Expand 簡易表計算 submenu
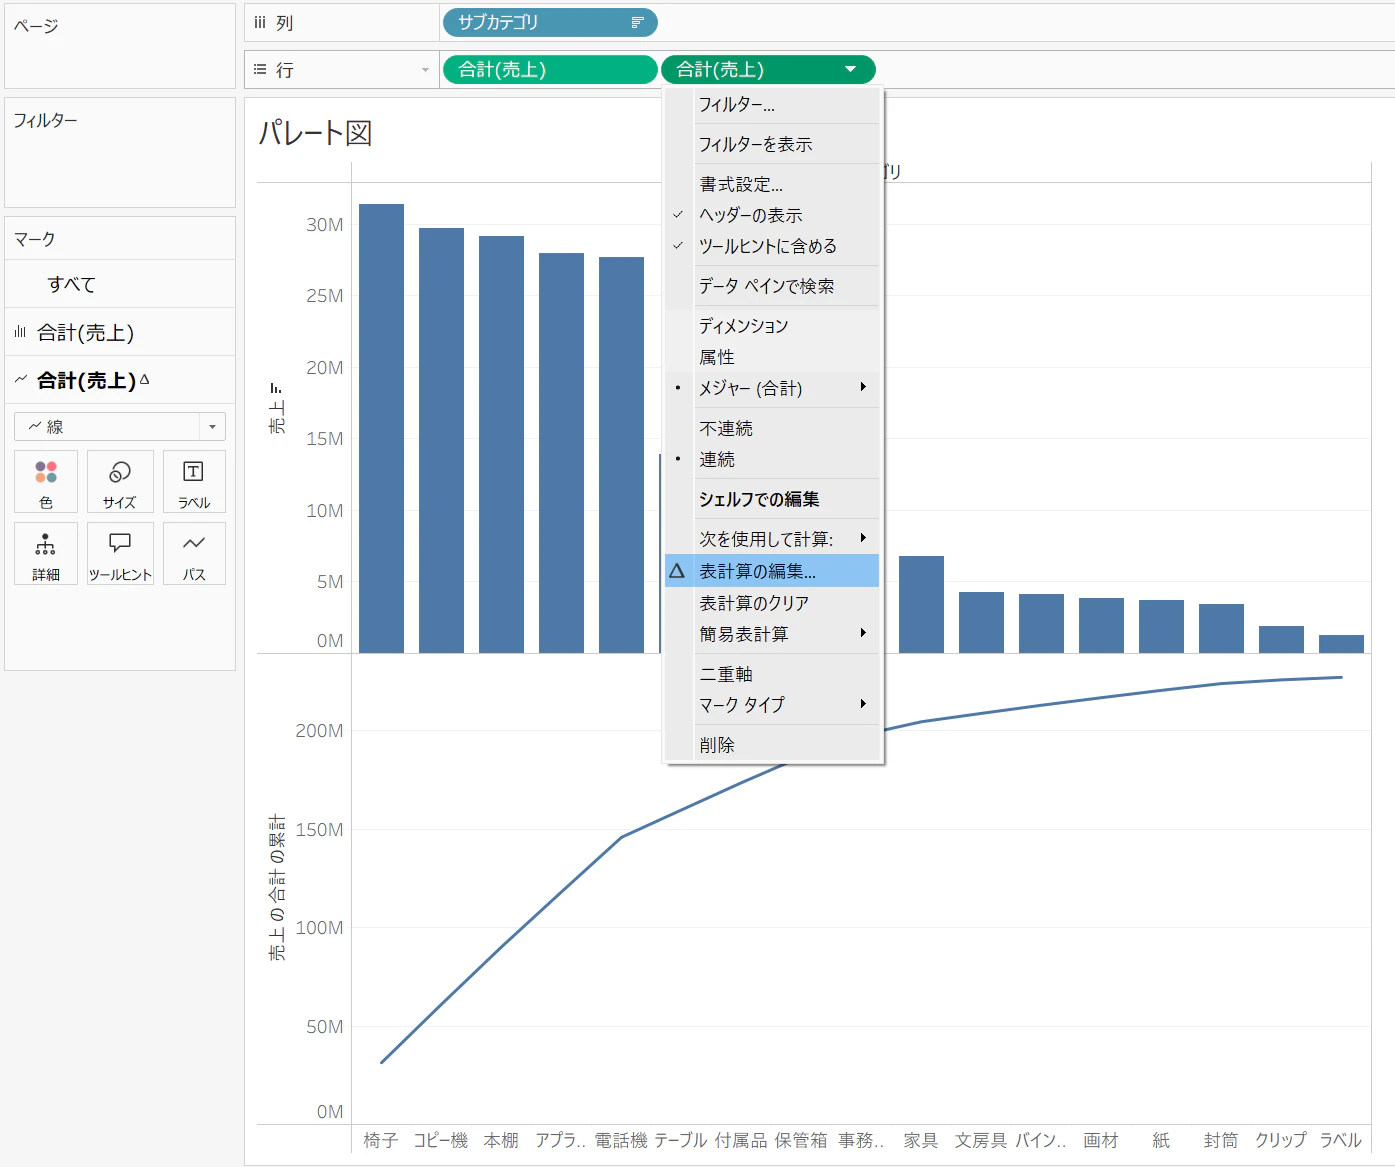The image size is (1395, 1167). click(772, 634)
